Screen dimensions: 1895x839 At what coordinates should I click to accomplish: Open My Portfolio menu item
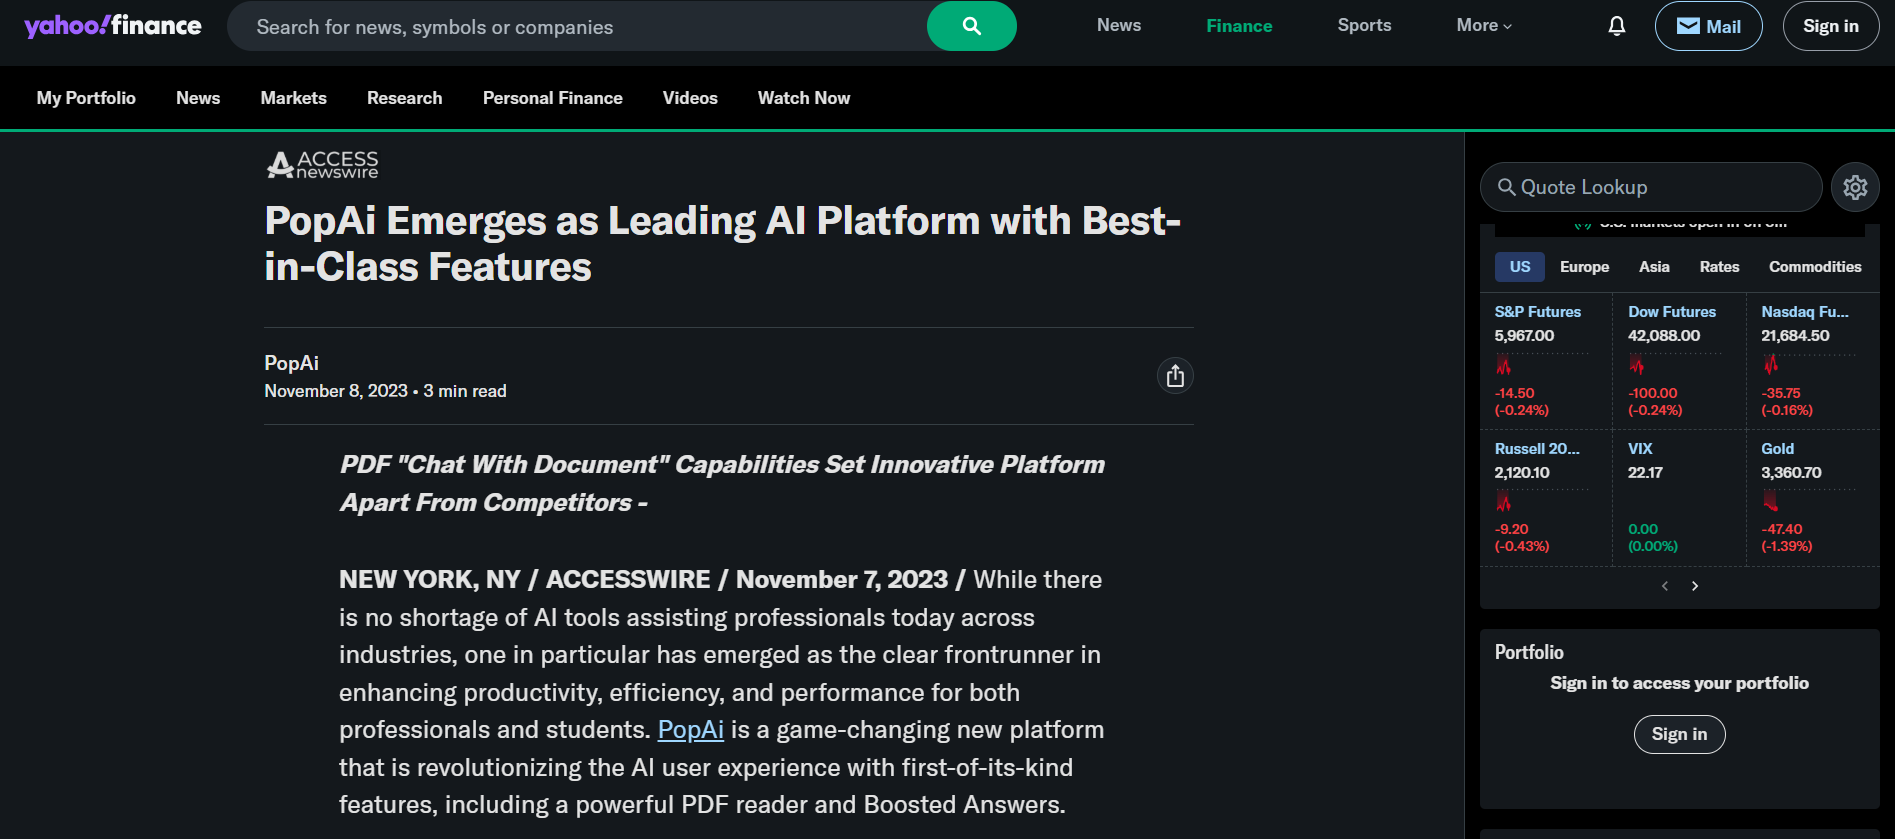point(86,98)
